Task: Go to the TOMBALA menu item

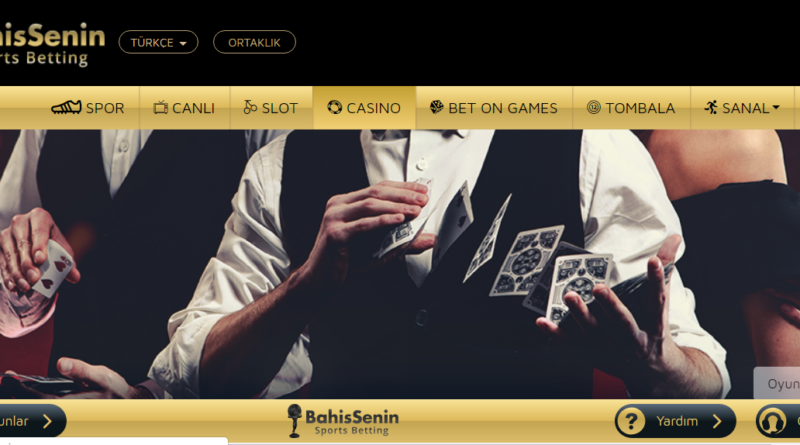Action: (631, 108)
